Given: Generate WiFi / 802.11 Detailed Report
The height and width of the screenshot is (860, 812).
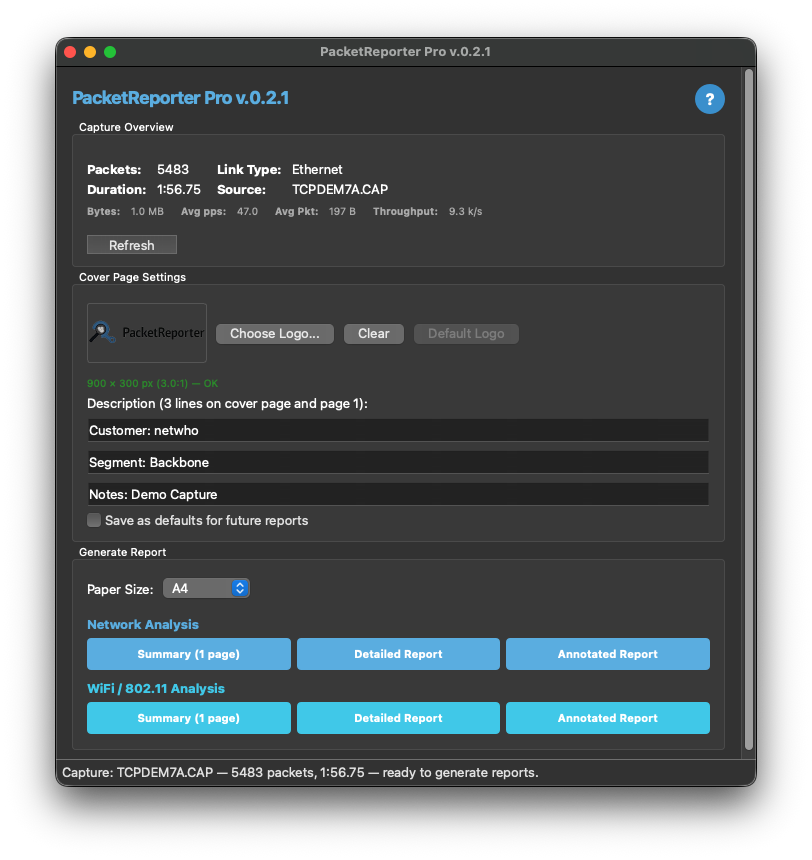Looking at the screenshot, I should [x=398, y=718].
